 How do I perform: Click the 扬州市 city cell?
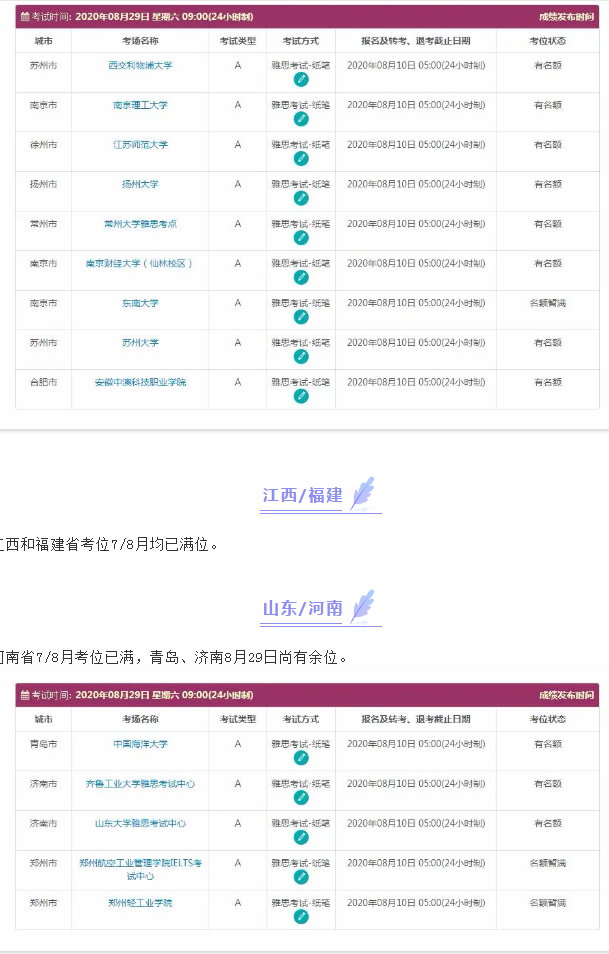point(43,184)
